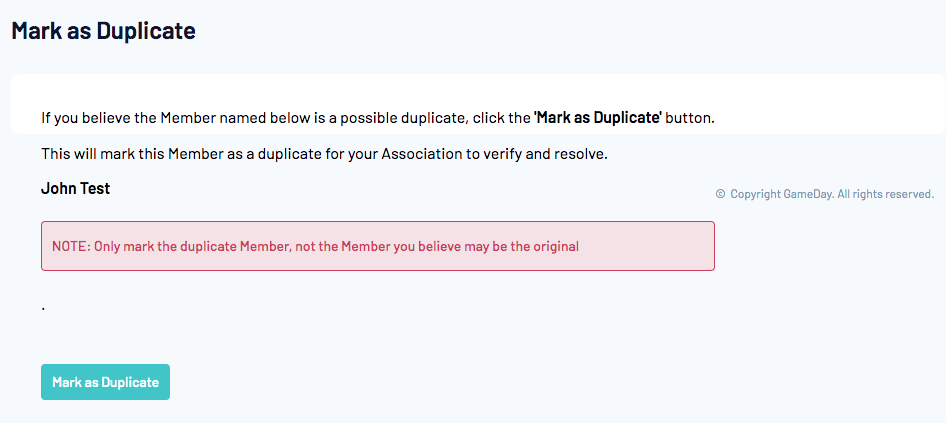946x423 pixels.
Task: Select the member name John Test
Action: pyautogui.click(x=75, y=188)
